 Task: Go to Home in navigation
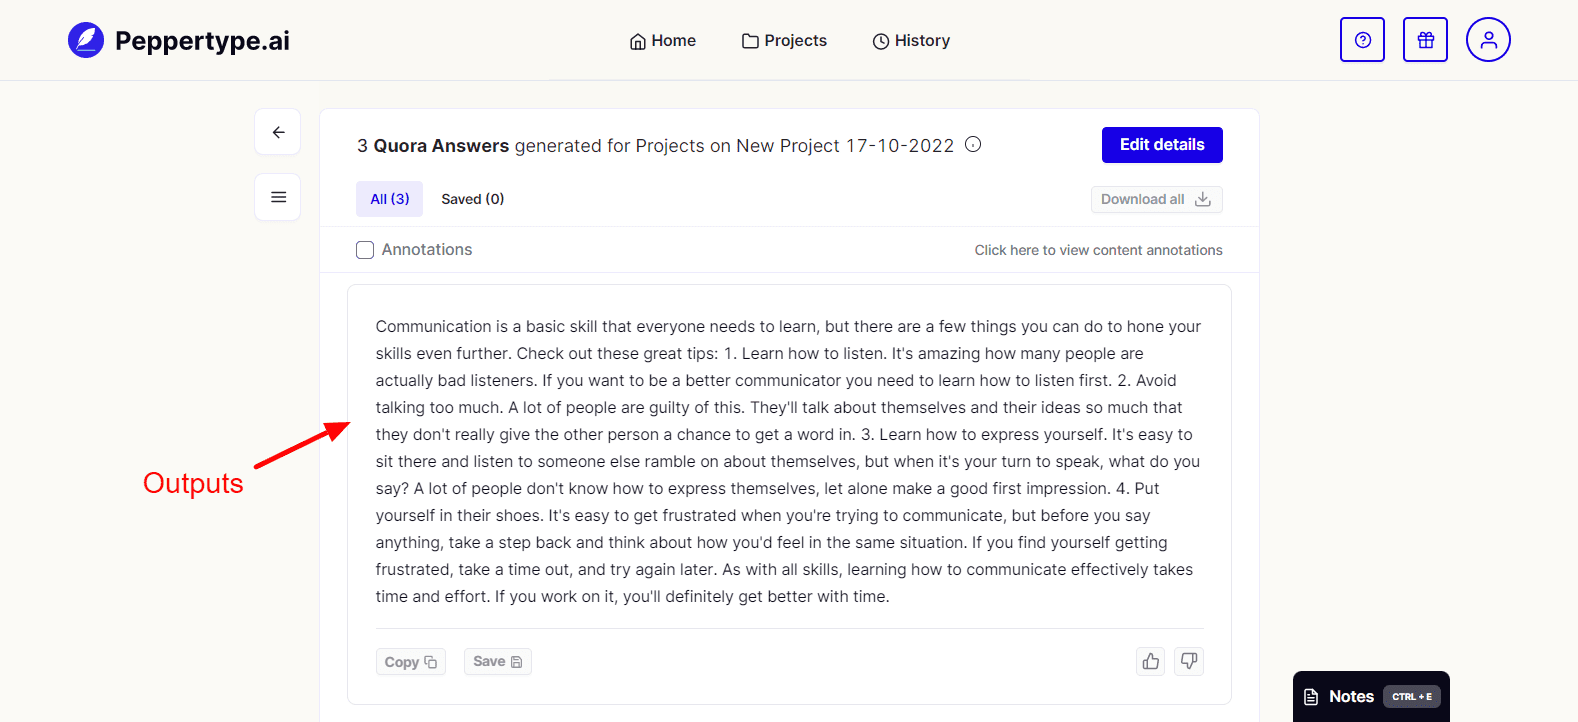[x=663, y=41]
